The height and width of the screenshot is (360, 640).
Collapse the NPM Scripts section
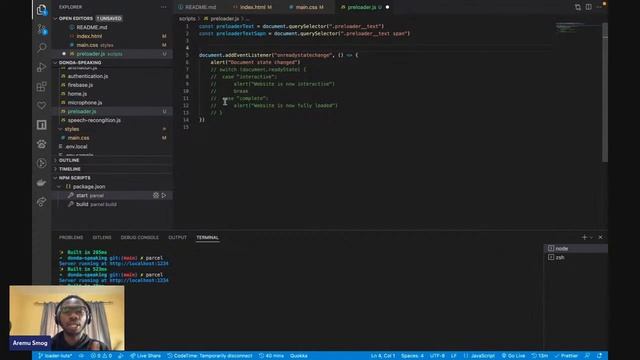click(x=56, y=178)
